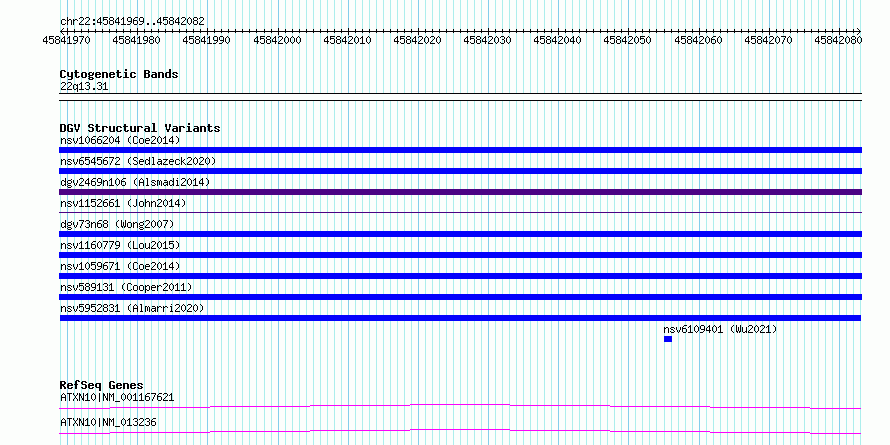This screenshot has height=445, width=890.
Task: Open gene label ATXN10|NM_013236
Action: pos(108,422)
